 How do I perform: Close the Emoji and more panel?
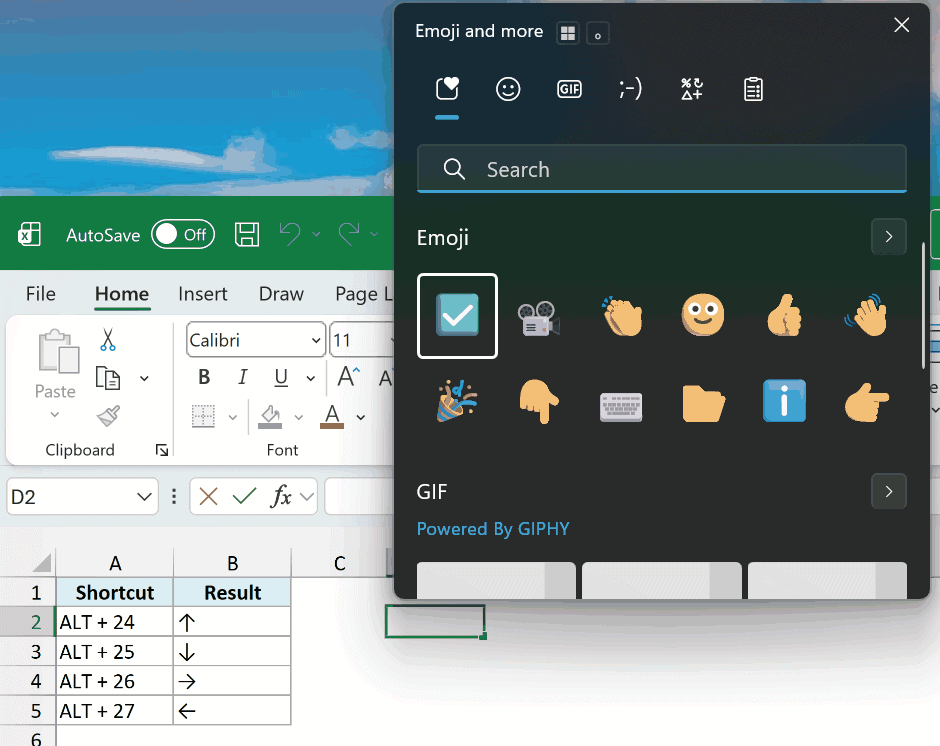pos(901,25)
